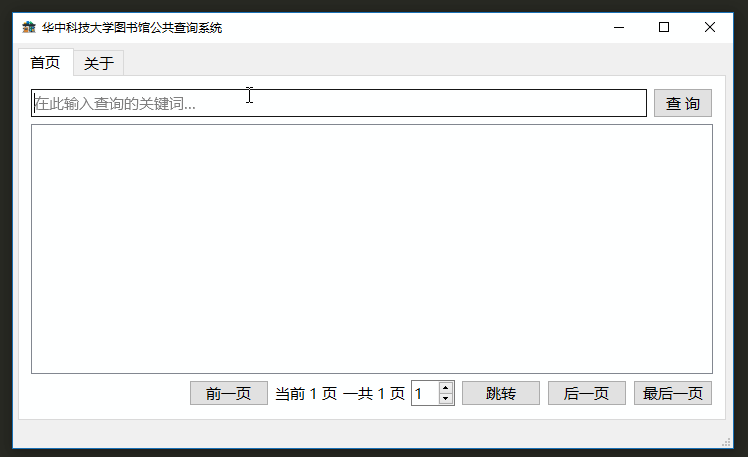The image size is (748, 457).
Task: Switch to the 首页 tab
Action: 46,62
